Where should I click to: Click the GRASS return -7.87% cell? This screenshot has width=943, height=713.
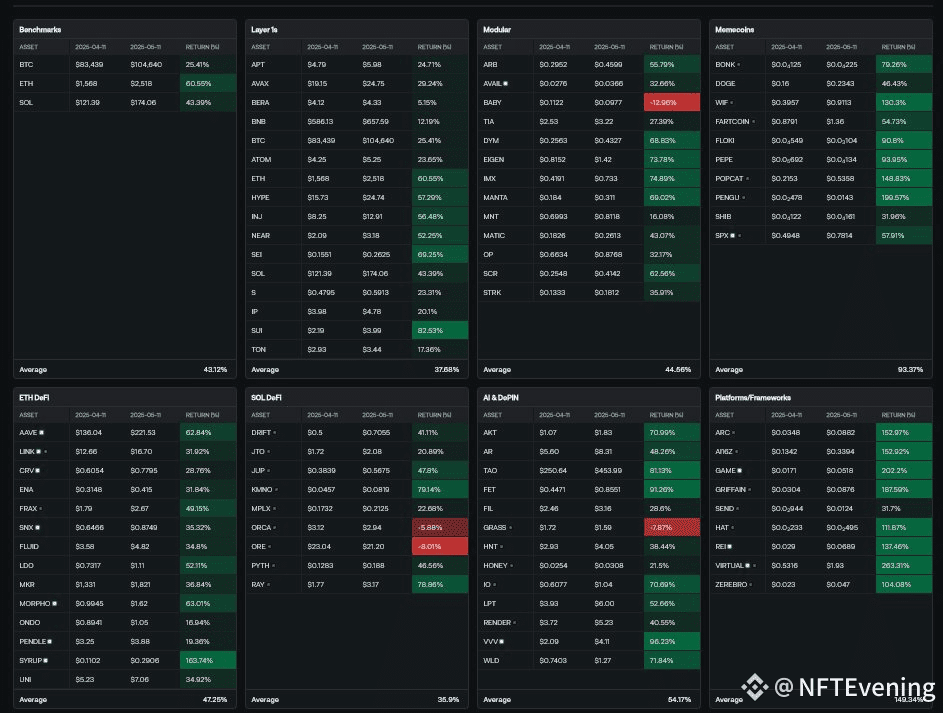tap(672, 527)
